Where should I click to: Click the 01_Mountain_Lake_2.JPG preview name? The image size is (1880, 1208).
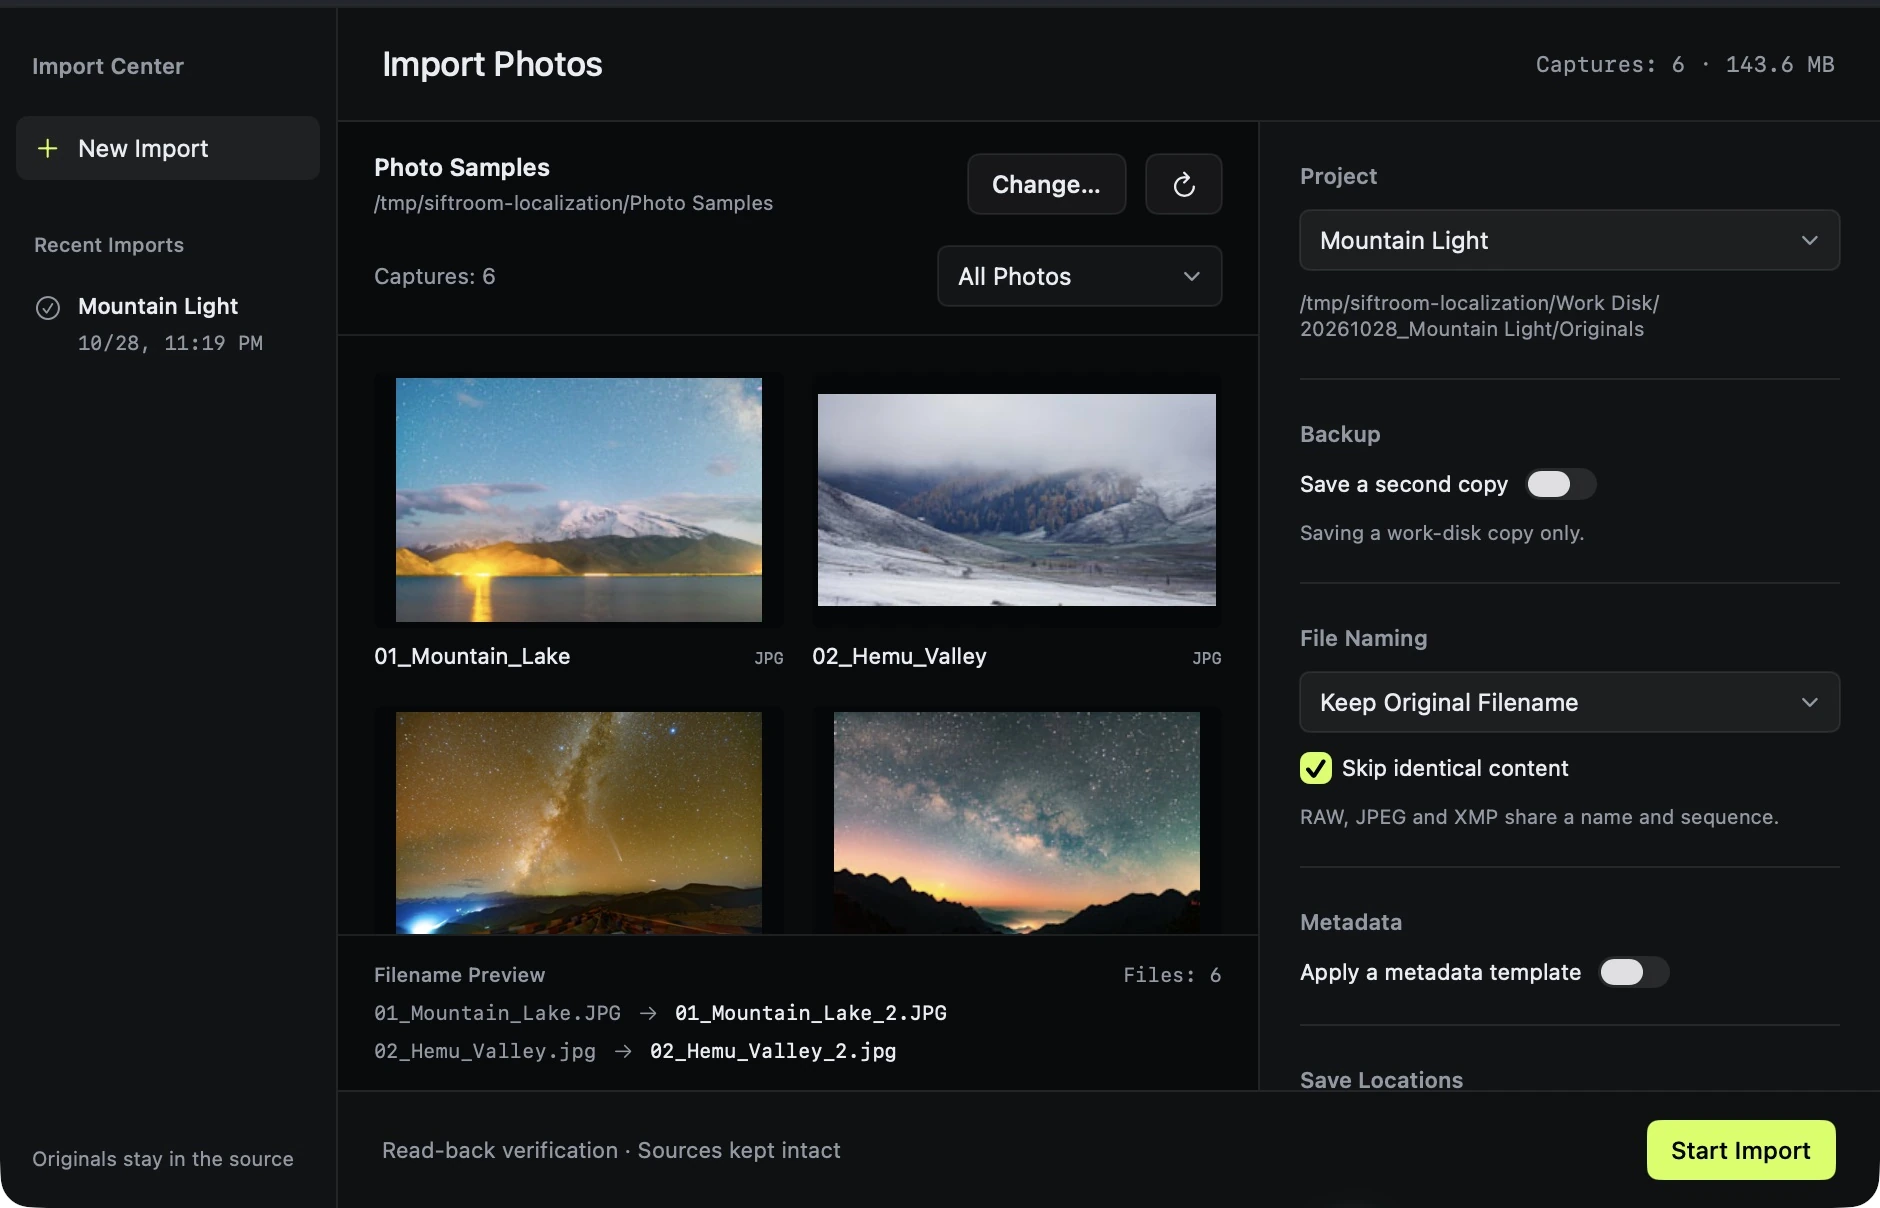(x=811, y=1013)
